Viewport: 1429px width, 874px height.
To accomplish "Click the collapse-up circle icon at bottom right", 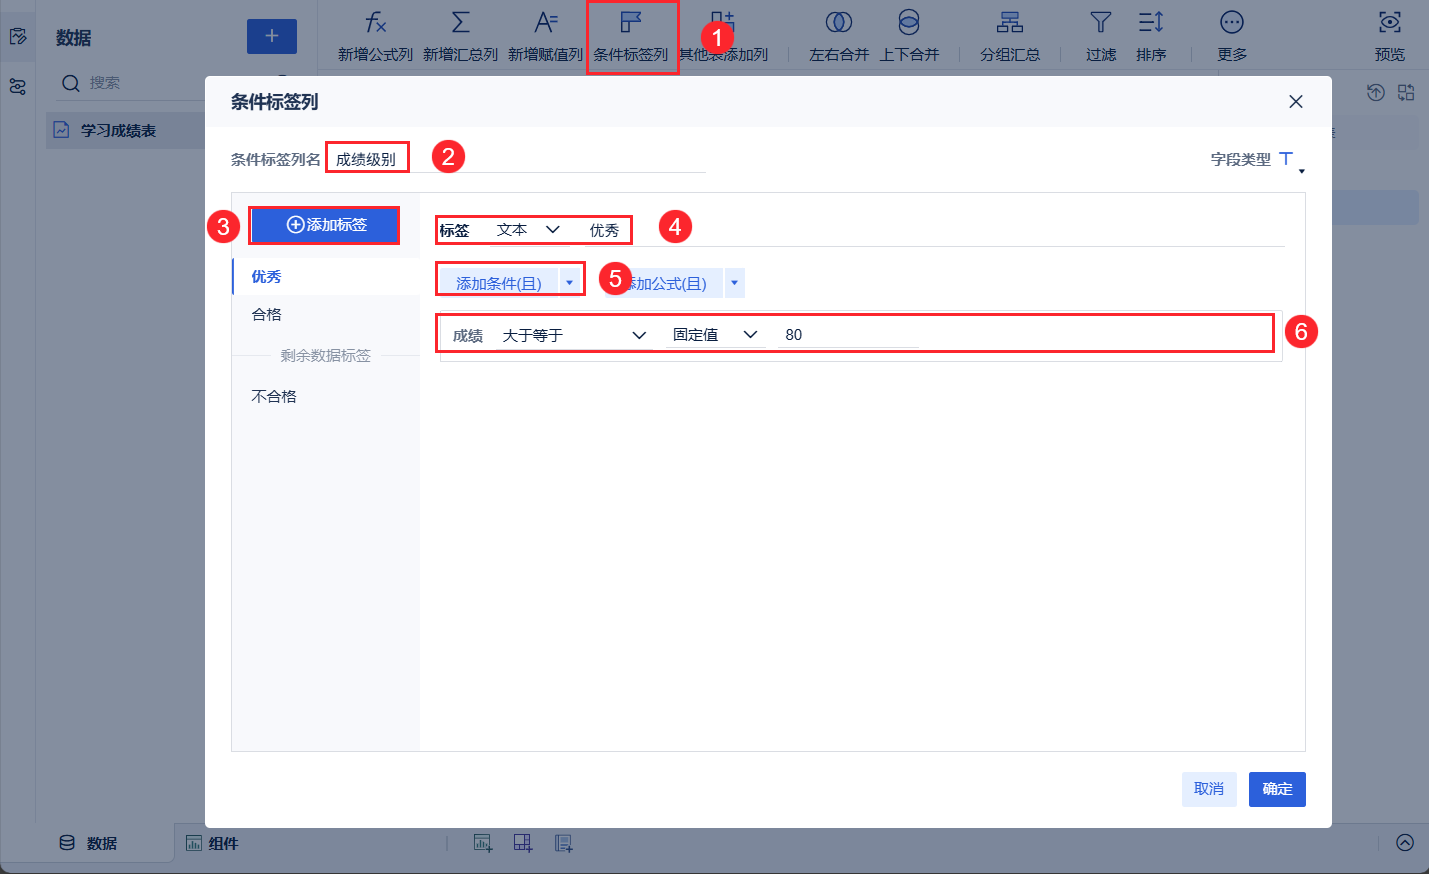I will (1405, 842).
